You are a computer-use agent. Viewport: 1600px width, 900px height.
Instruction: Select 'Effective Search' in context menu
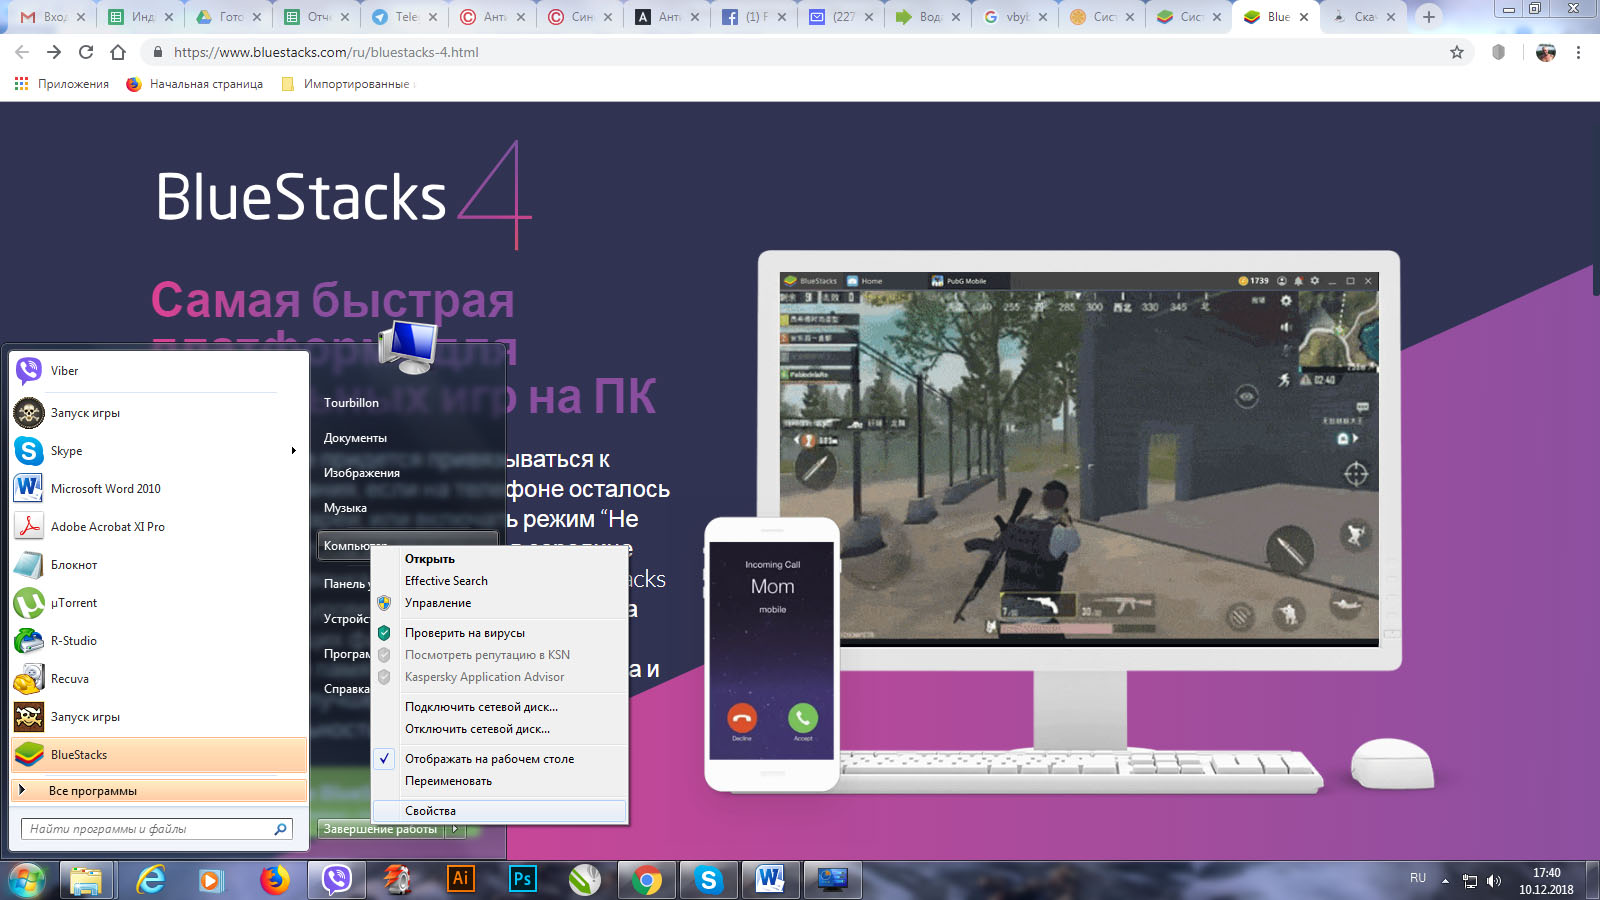(500, 581)
